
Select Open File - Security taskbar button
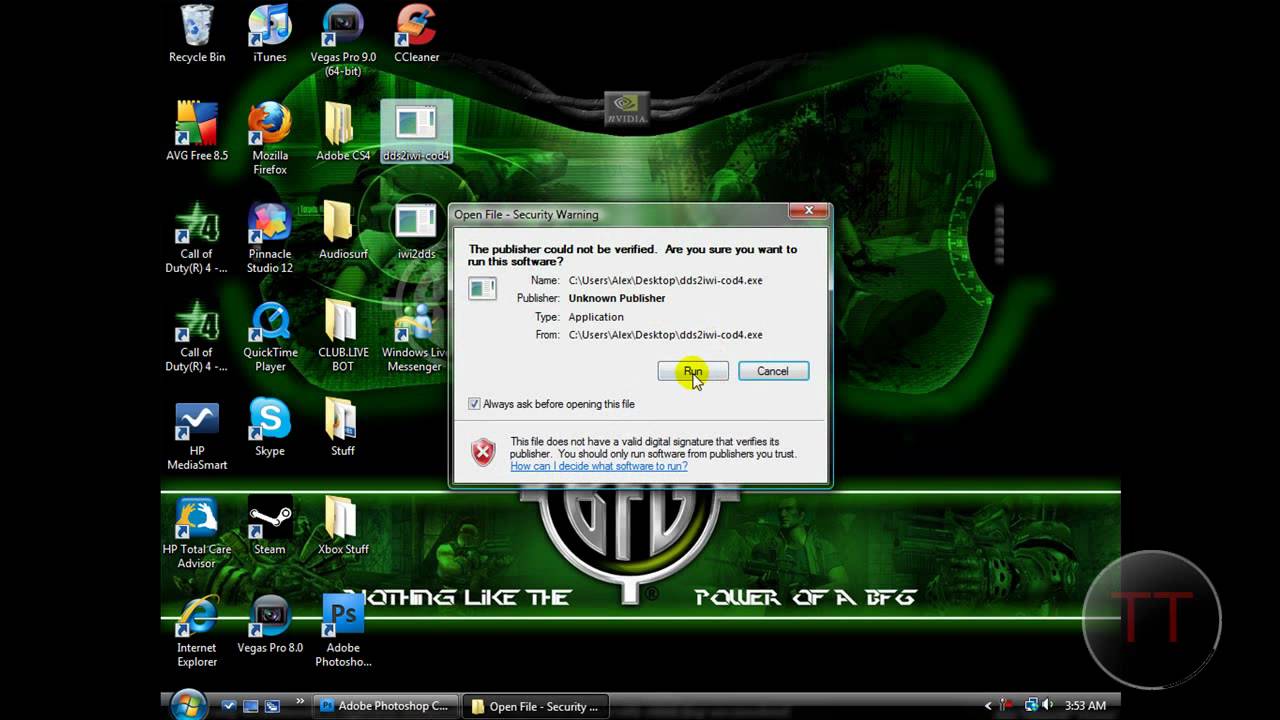537,706
